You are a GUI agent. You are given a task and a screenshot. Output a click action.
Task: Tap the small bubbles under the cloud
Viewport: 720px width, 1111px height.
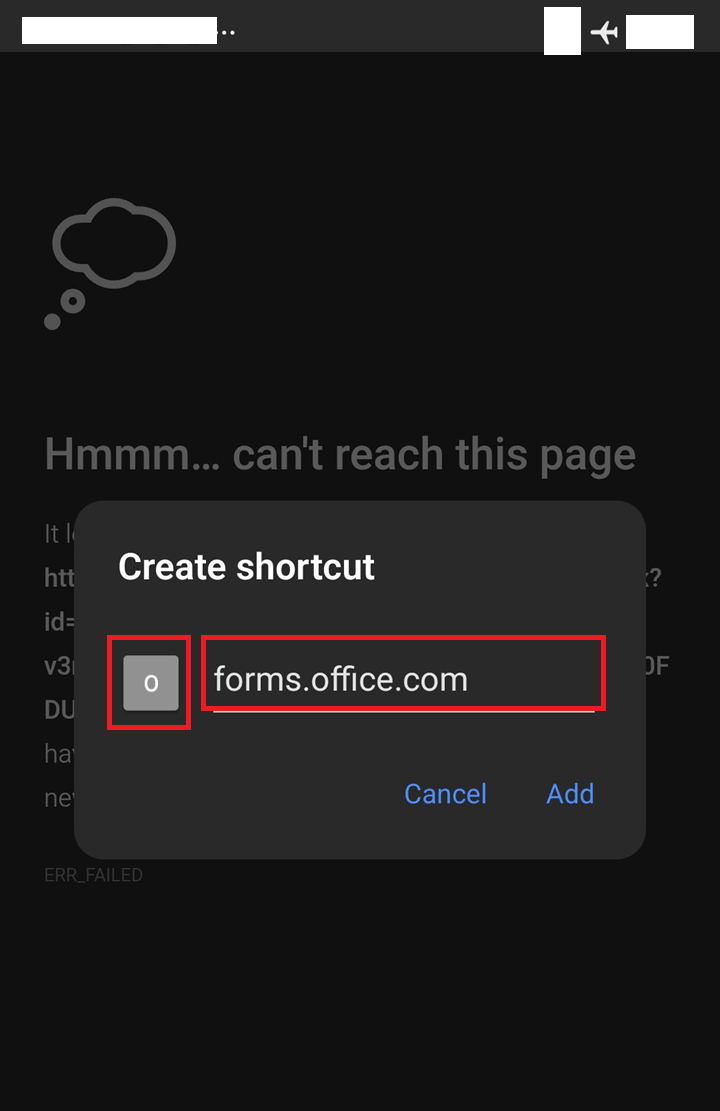click(x=64, y=309)
